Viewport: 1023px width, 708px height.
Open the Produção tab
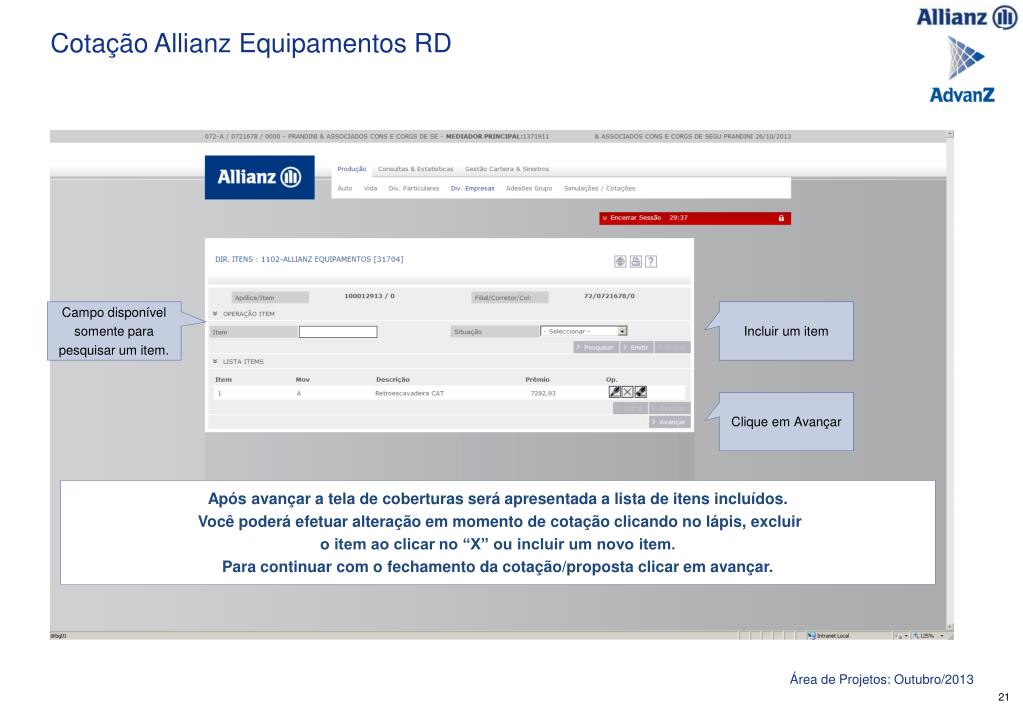[x=352, y=169]
